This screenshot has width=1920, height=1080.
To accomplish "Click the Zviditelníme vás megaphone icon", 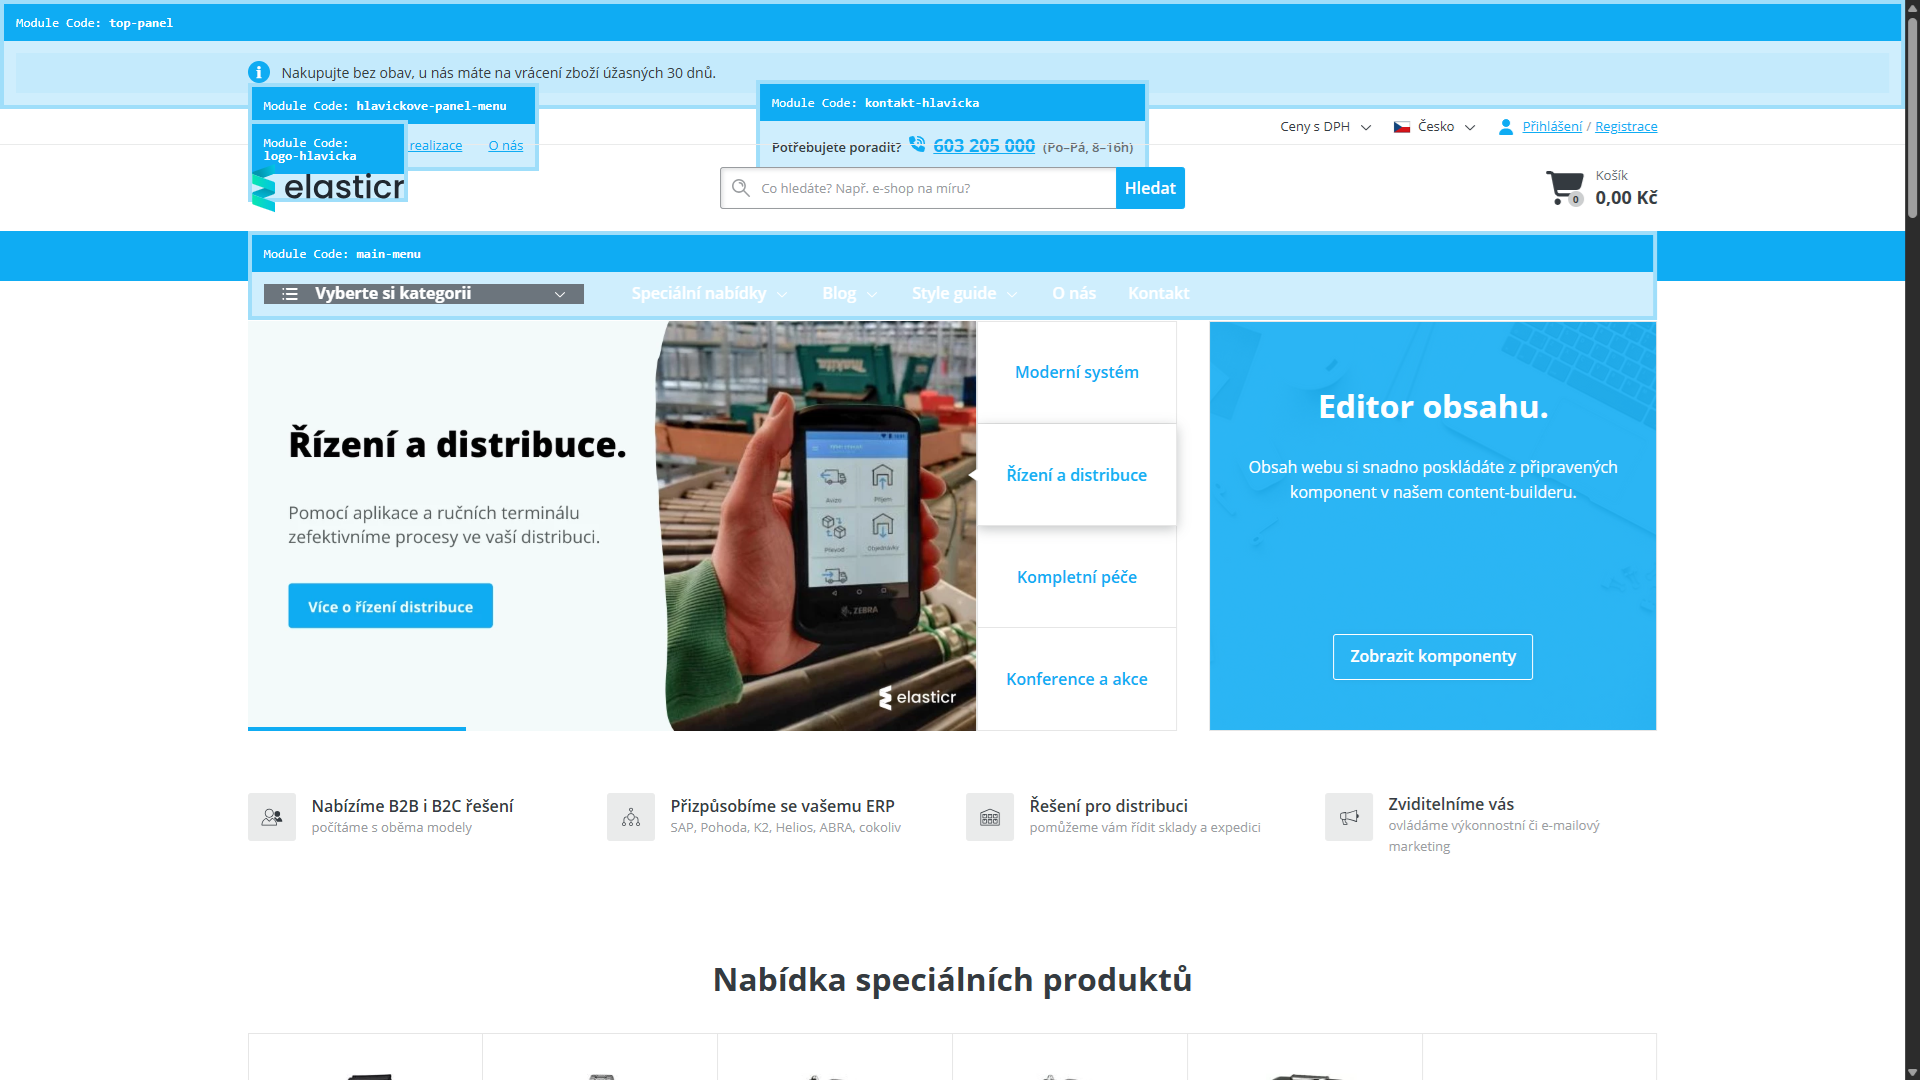I will coord(1349,817).
